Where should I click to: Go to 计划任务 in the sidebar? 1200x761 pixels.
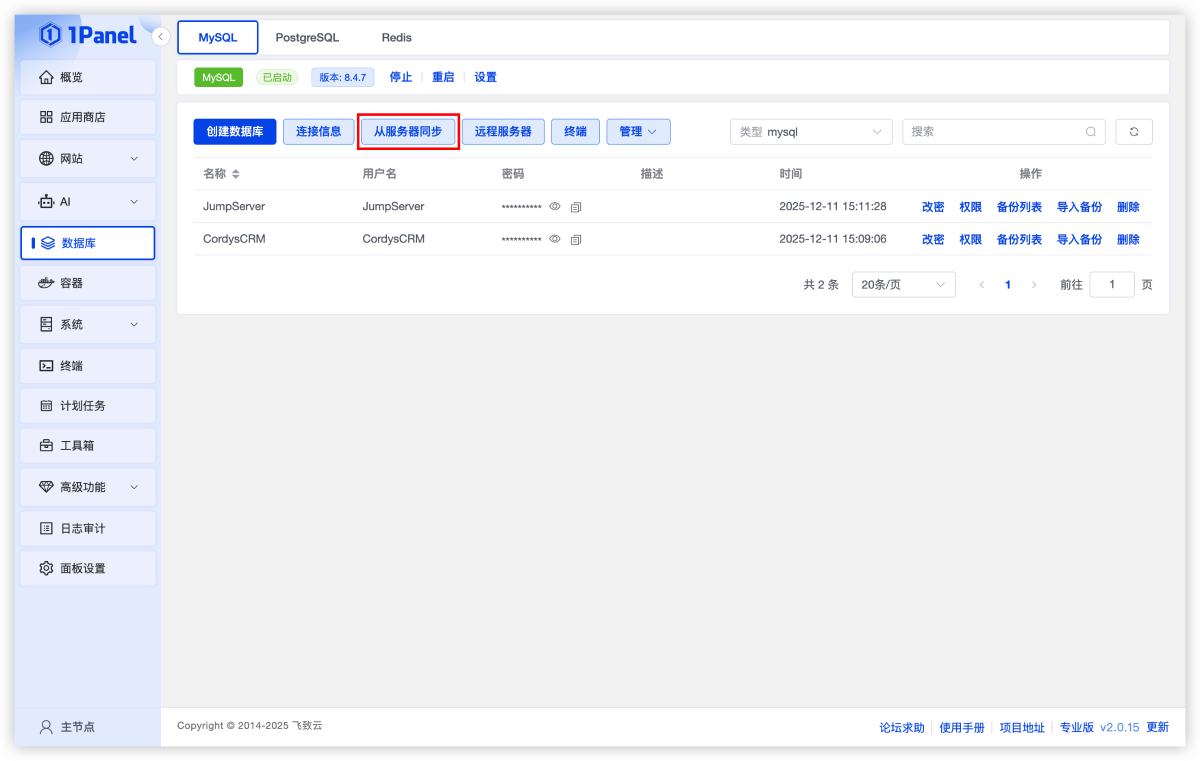87,405
